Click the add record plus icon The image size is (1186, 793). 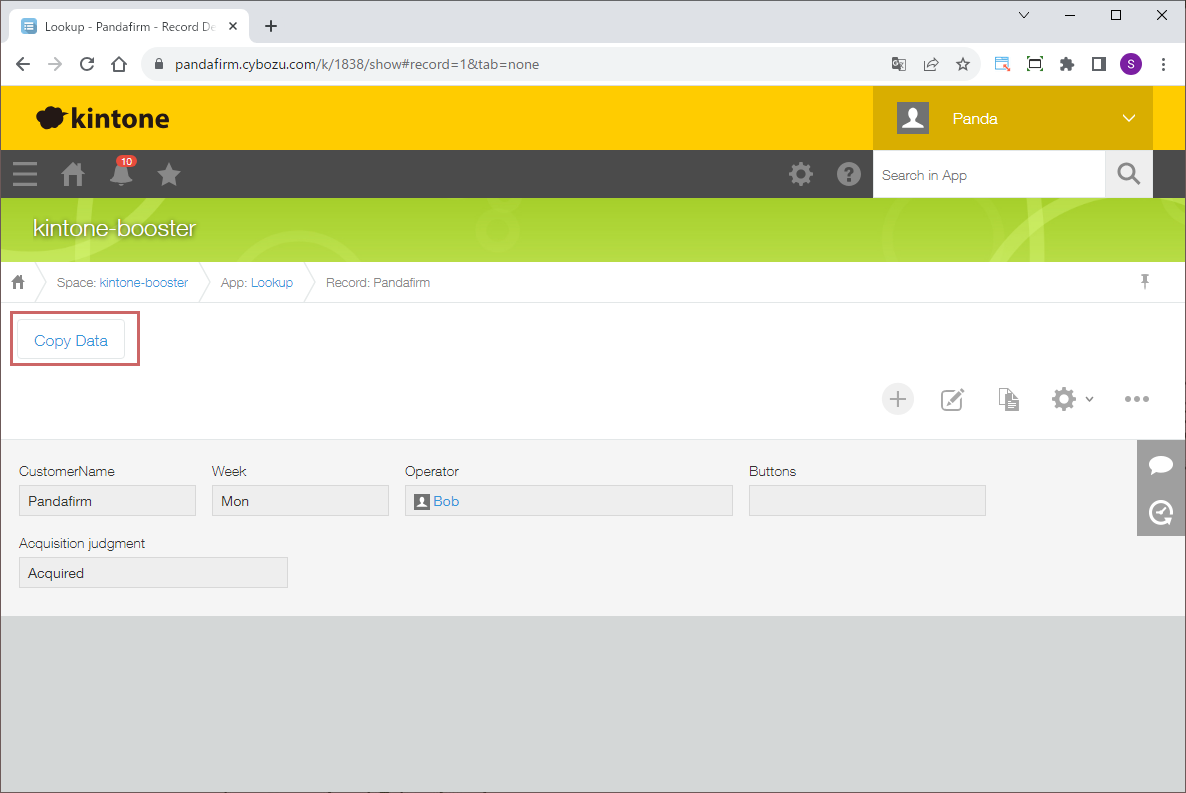point(898,399)
